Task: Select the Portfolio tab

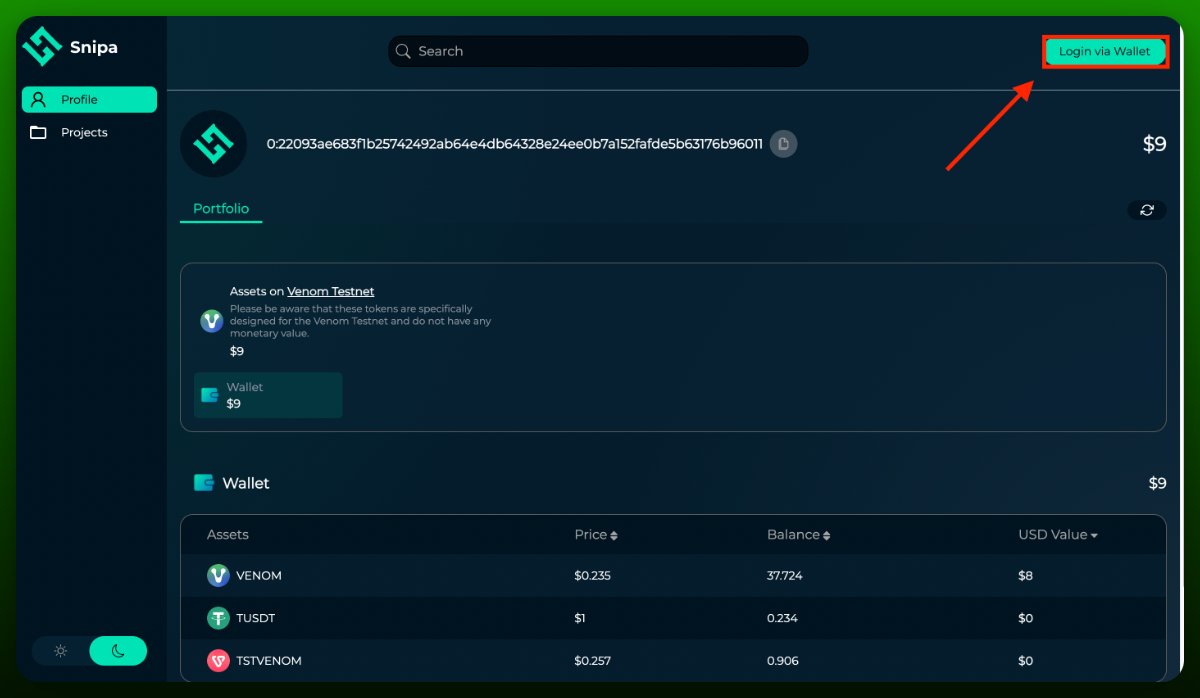Action: click(221, 209)
